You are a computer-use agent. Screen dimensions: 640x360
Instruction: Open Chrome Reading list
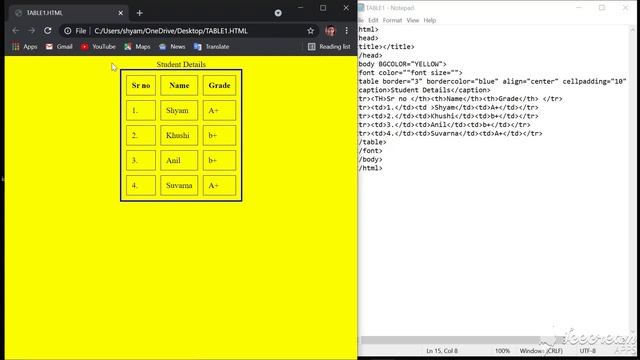coord(329,47)
